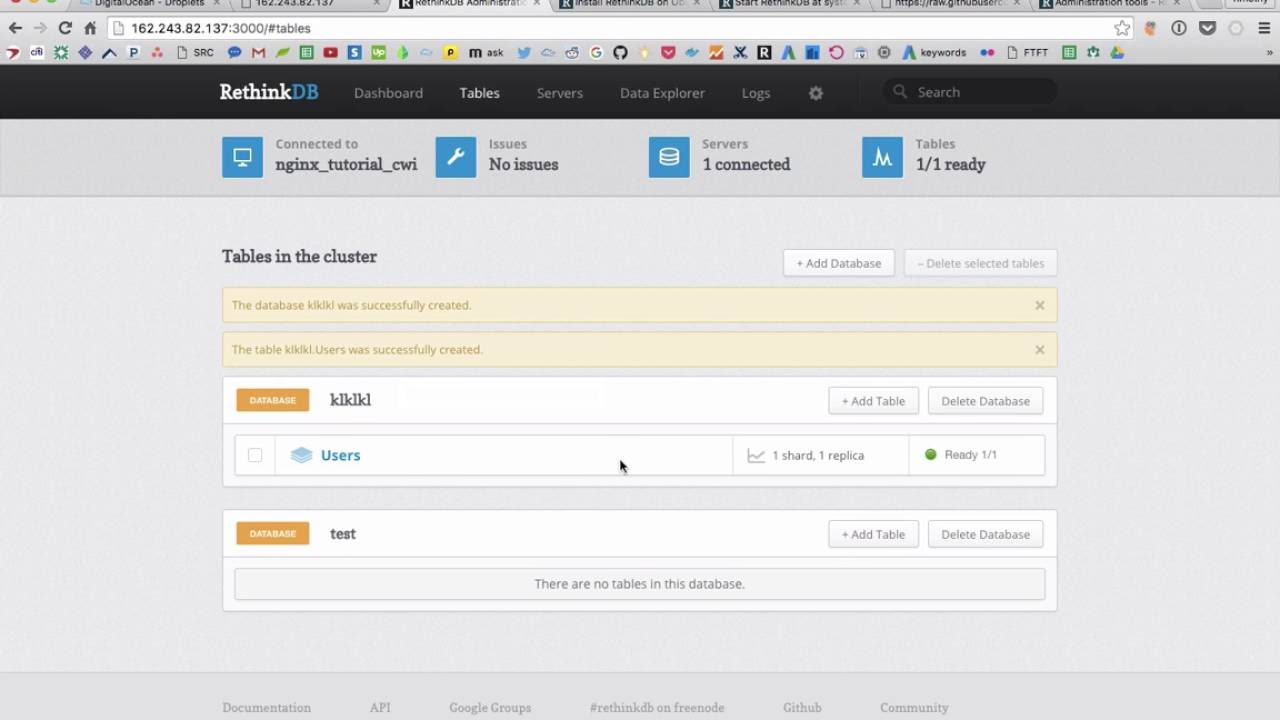Click the 'nginx_tutorial_cwi' server name
The height and width of the screenshot is (720, 1280).
[346, 165]
